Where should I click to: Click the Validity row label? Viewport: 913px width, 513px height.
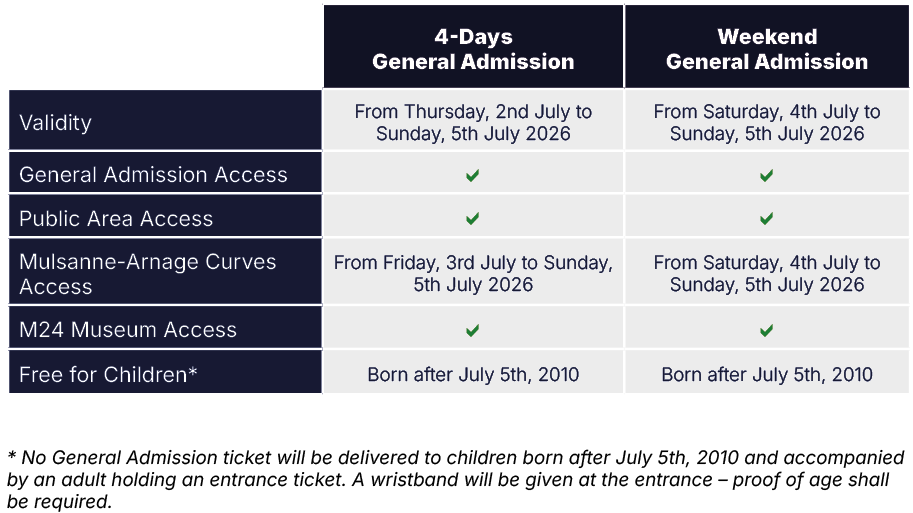pyautogui.click(x=56, y=123)
